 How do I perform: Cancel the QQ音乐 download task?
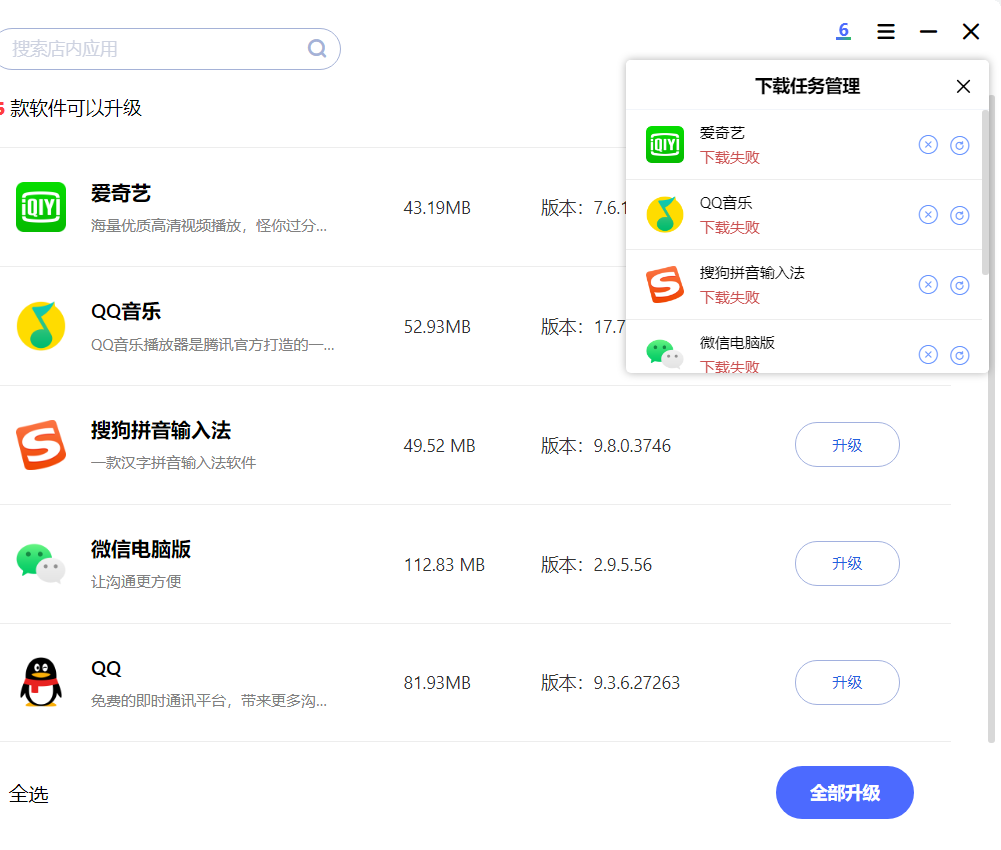coord(928,215)
